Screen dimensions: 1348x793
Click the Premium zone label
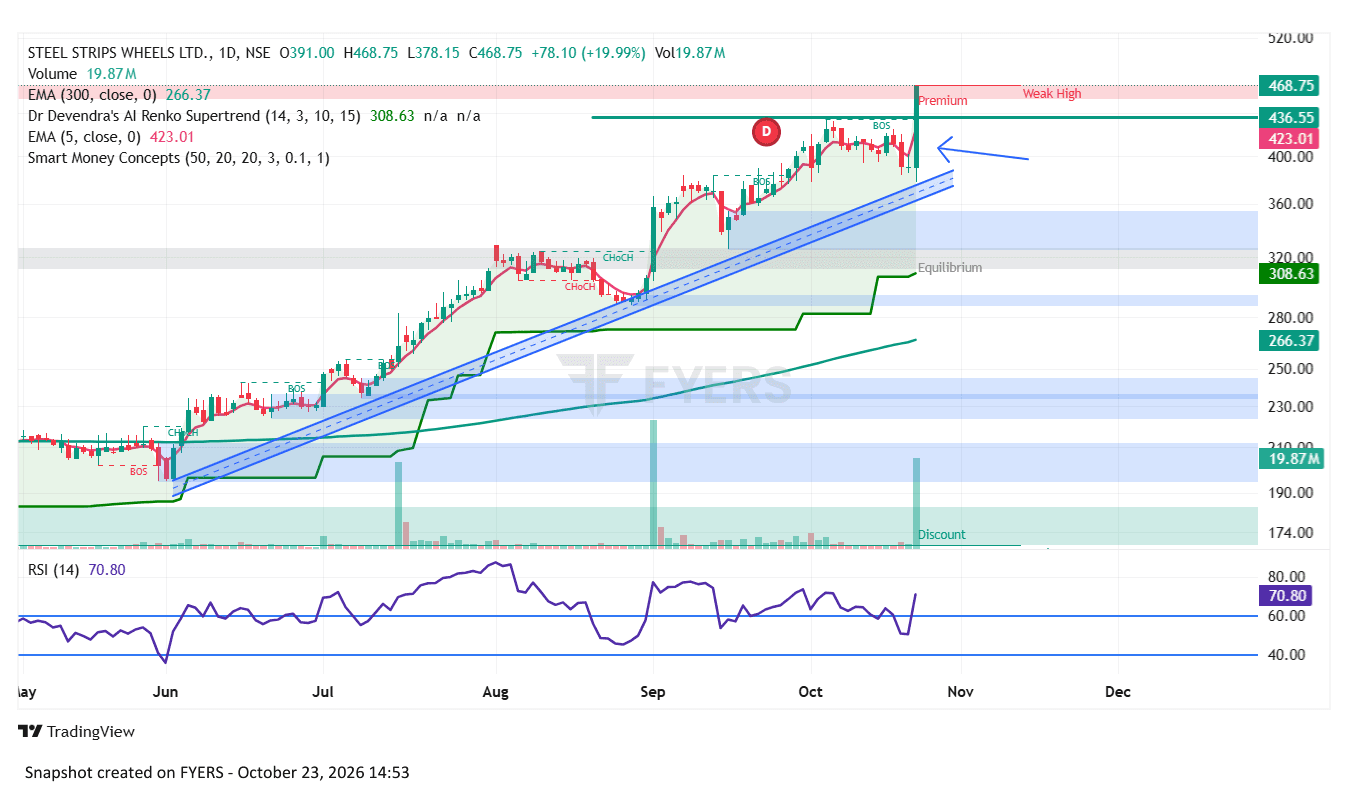[943, 101]
